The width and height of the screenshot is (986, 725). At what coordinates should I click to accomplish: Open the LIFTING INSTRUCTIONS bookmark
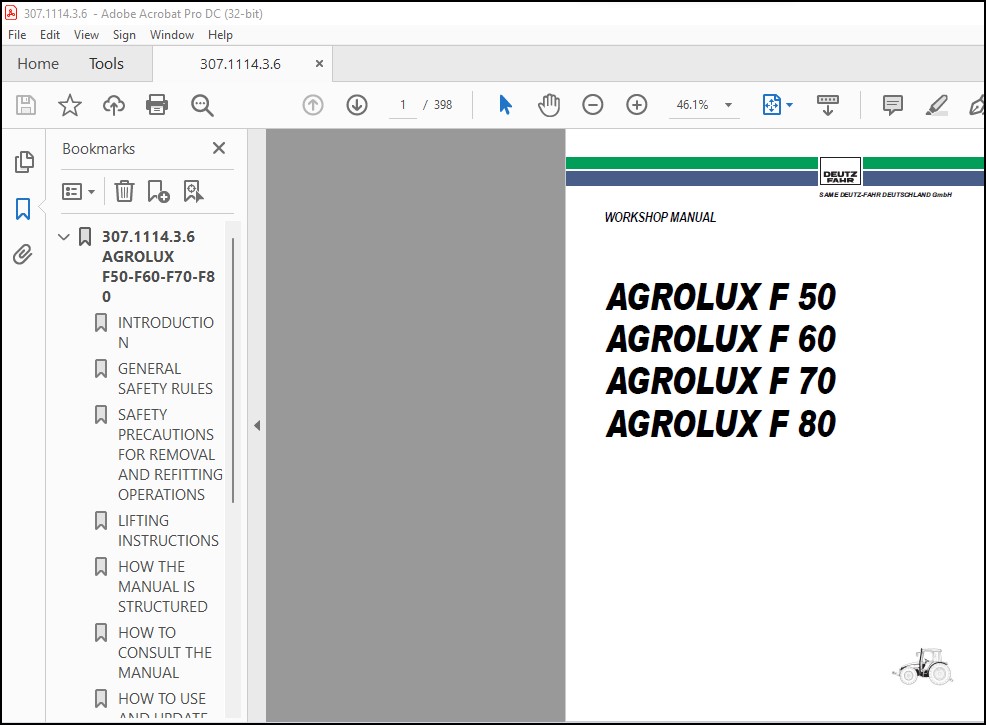pos(169,531)
